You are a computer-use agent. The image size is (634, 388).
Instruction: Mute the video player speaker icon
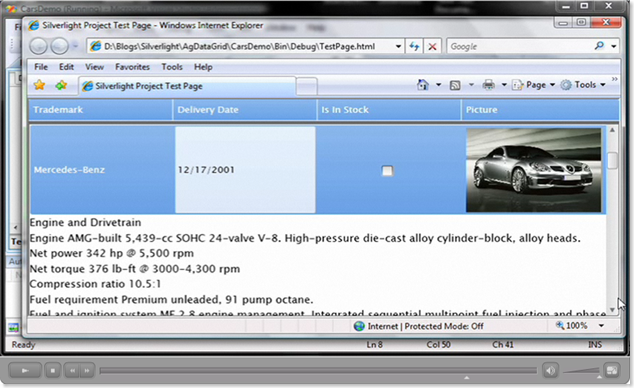pyautogui.click(x=550, y=370)
